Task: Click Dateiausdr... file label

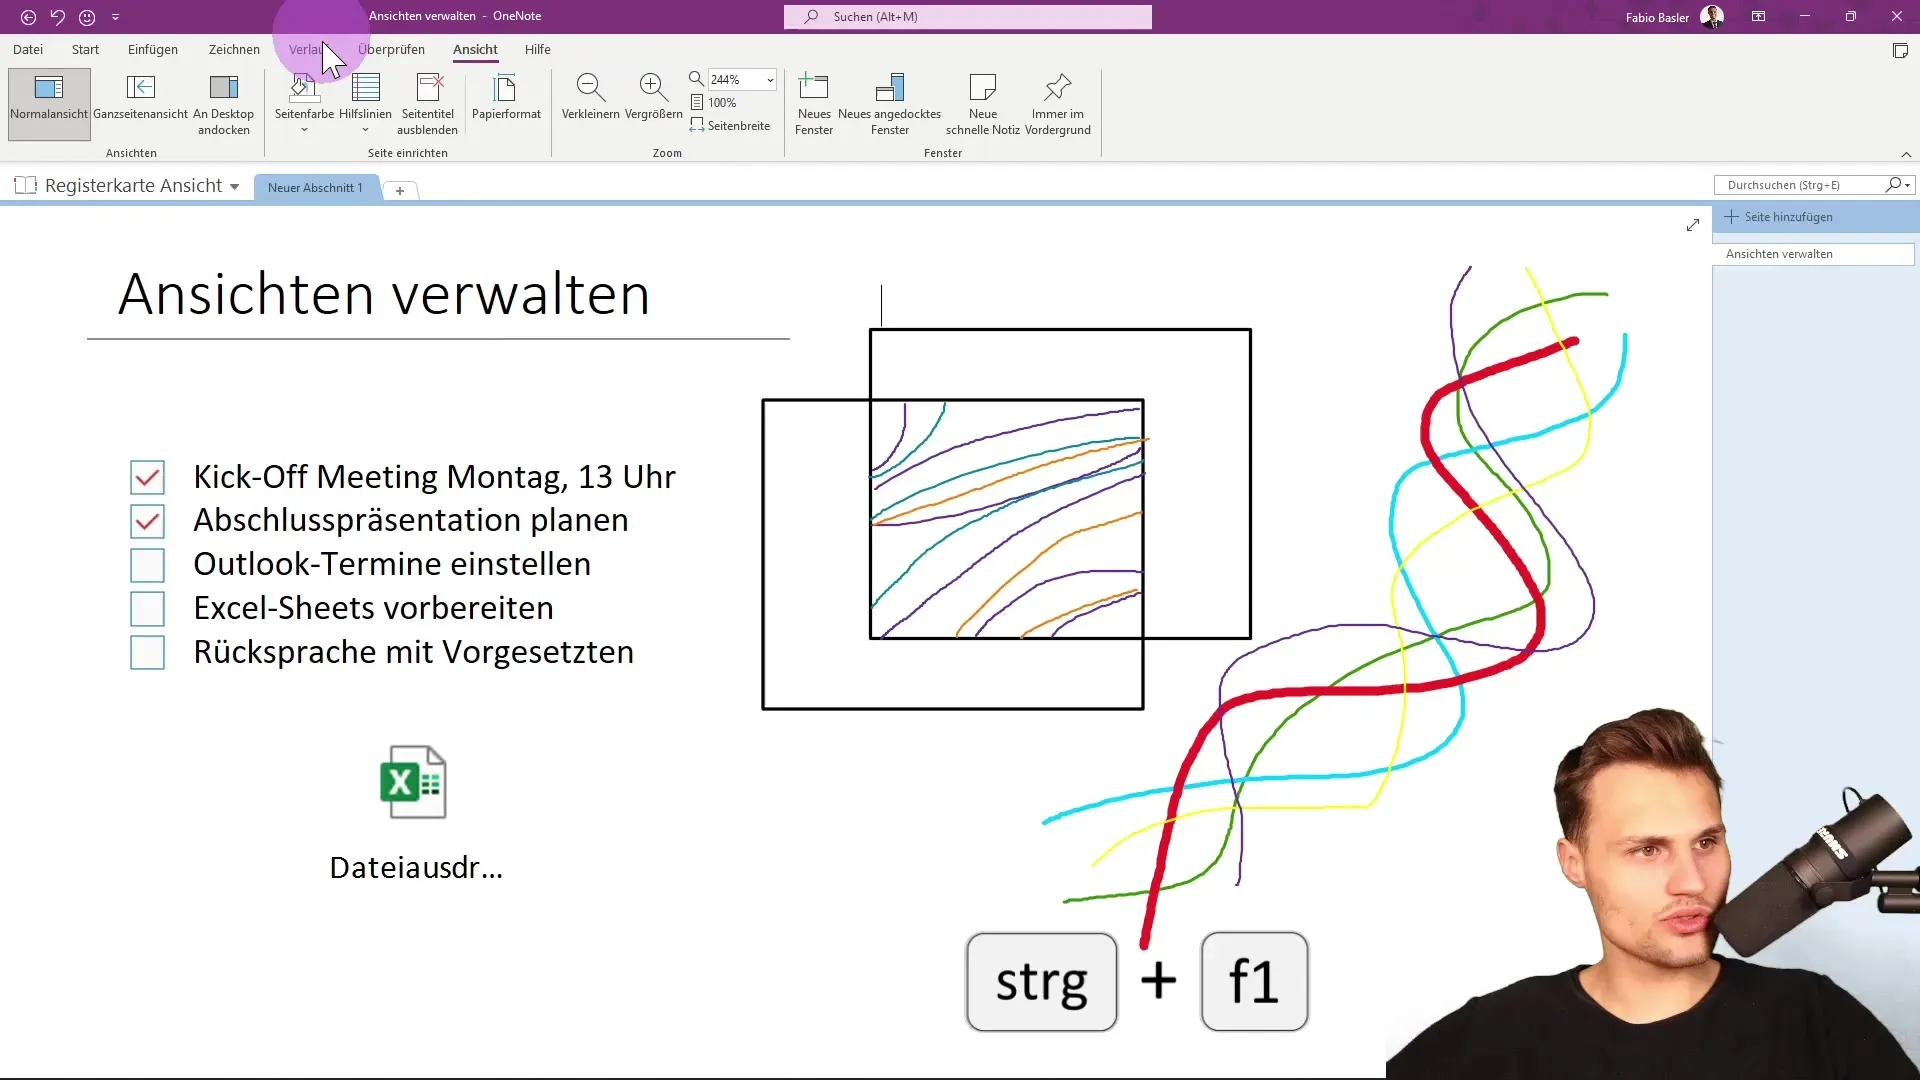Action: 416,867
